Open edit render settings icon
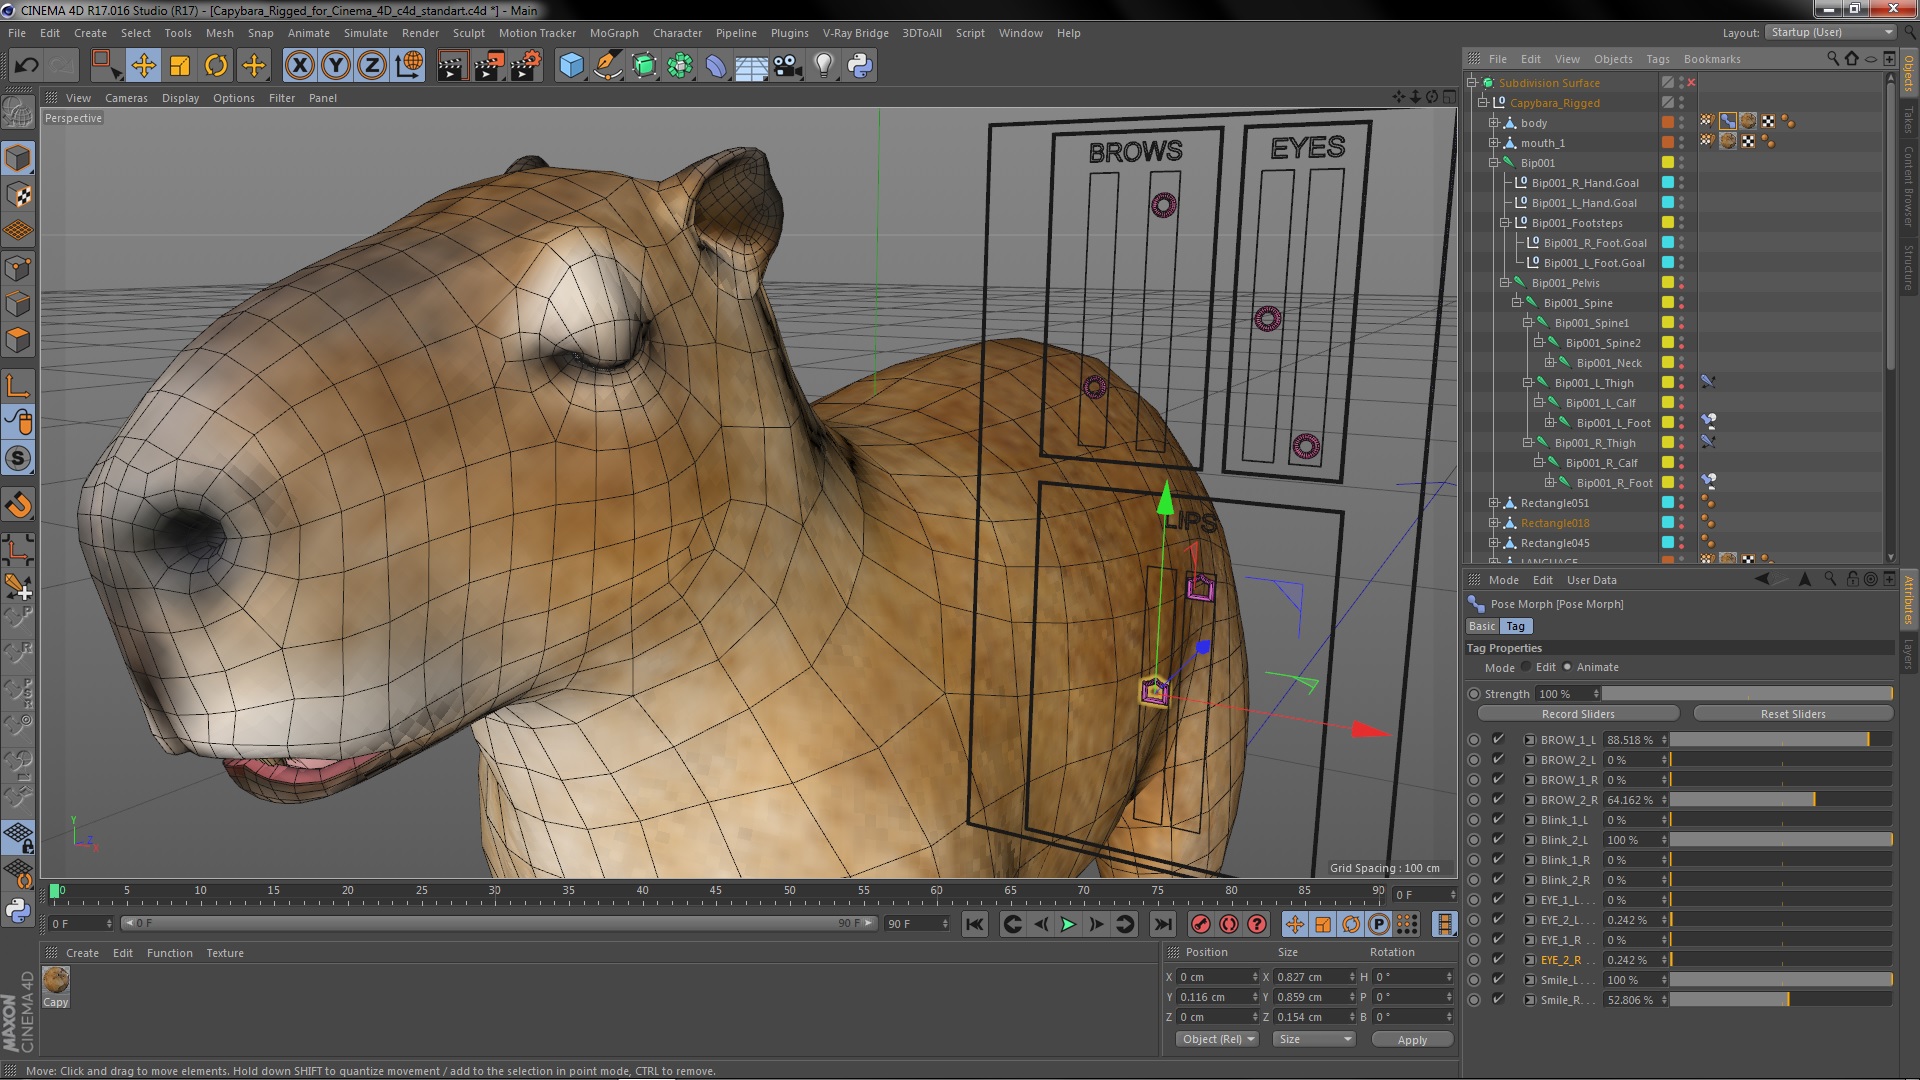 point(526,66)
